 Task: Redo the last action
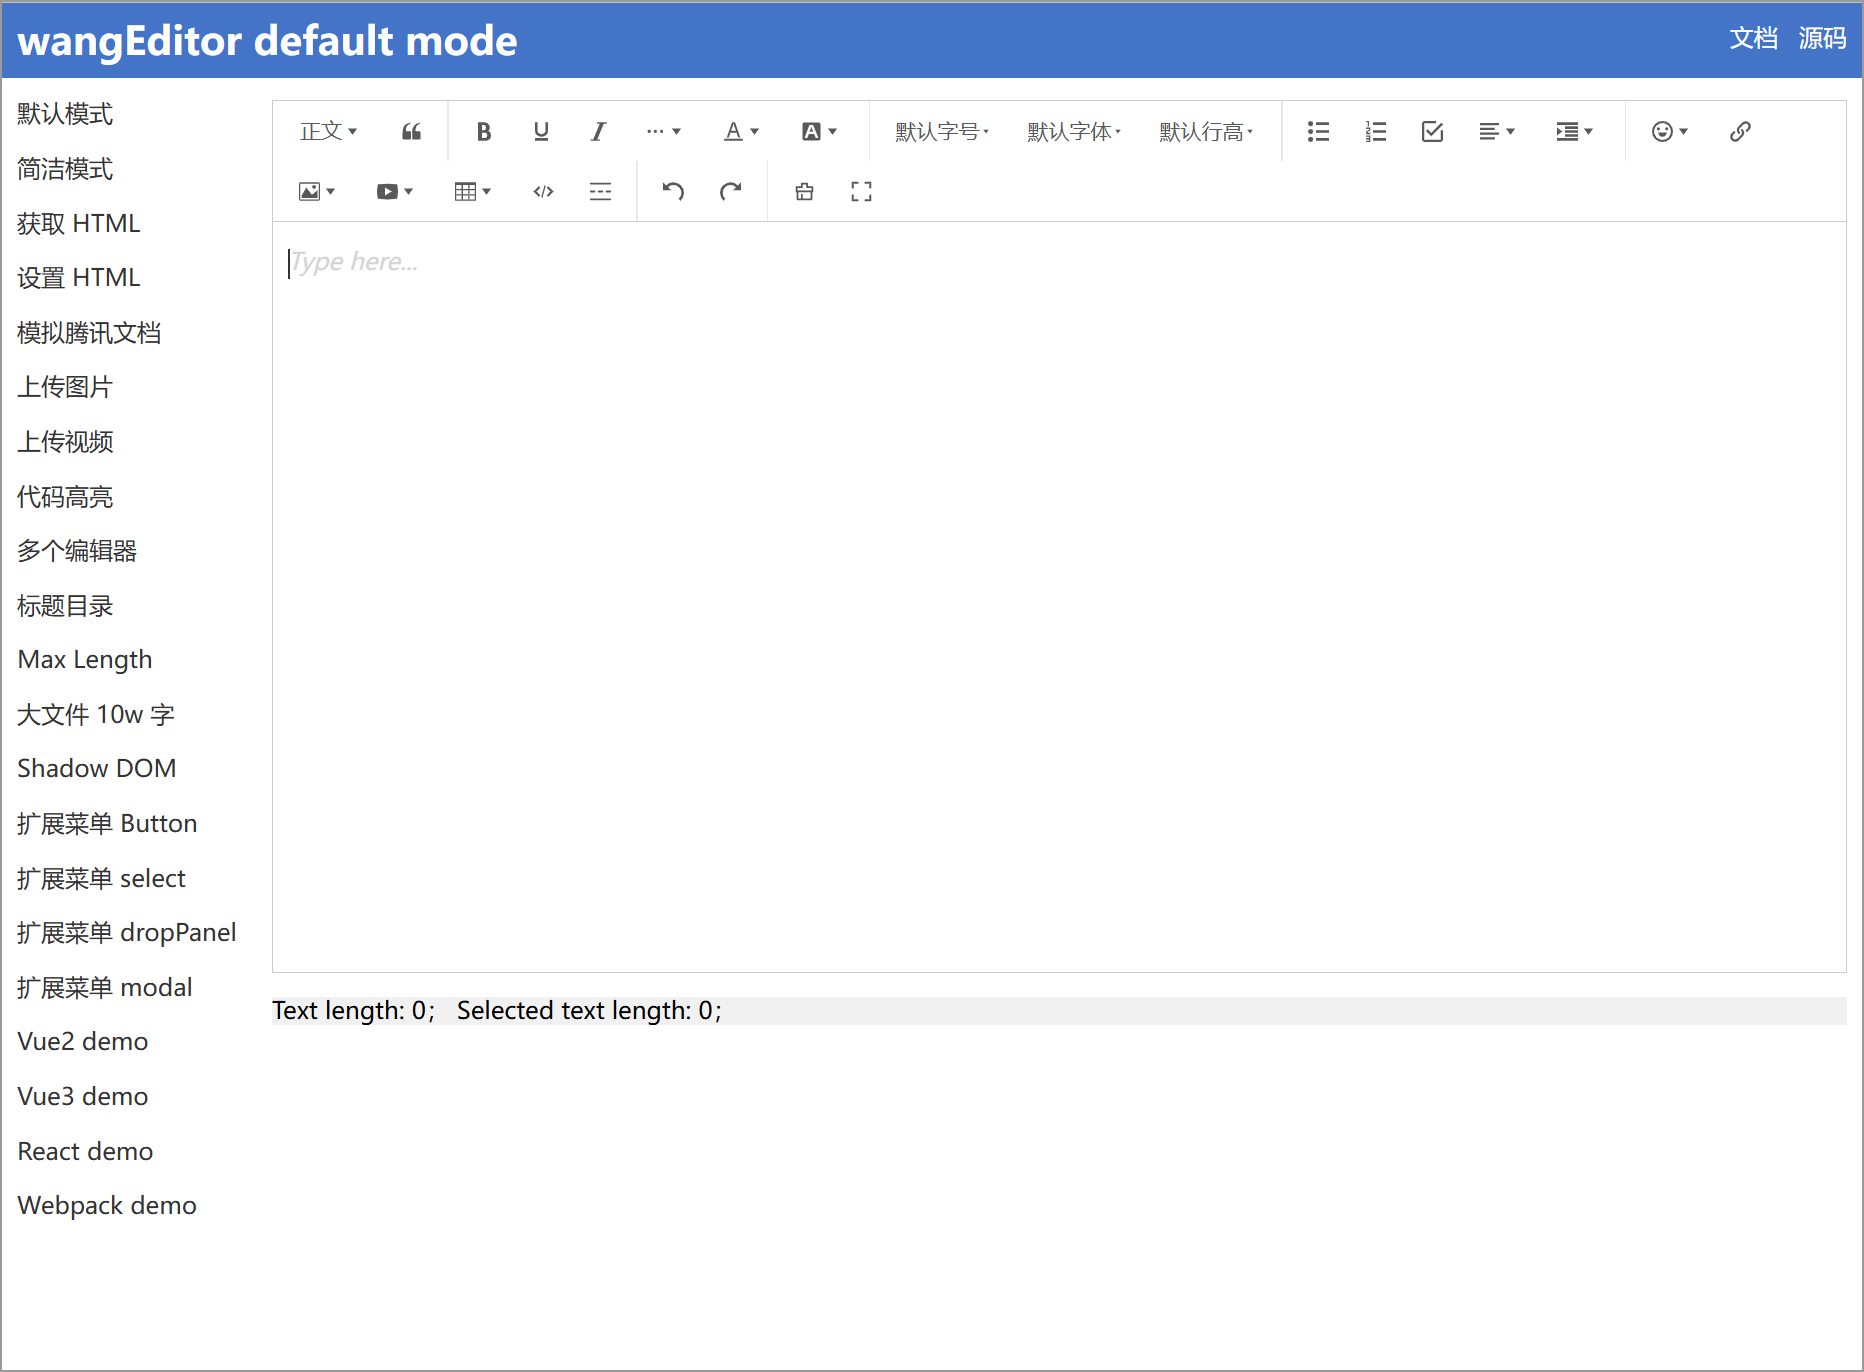click(x=730, y=192)
